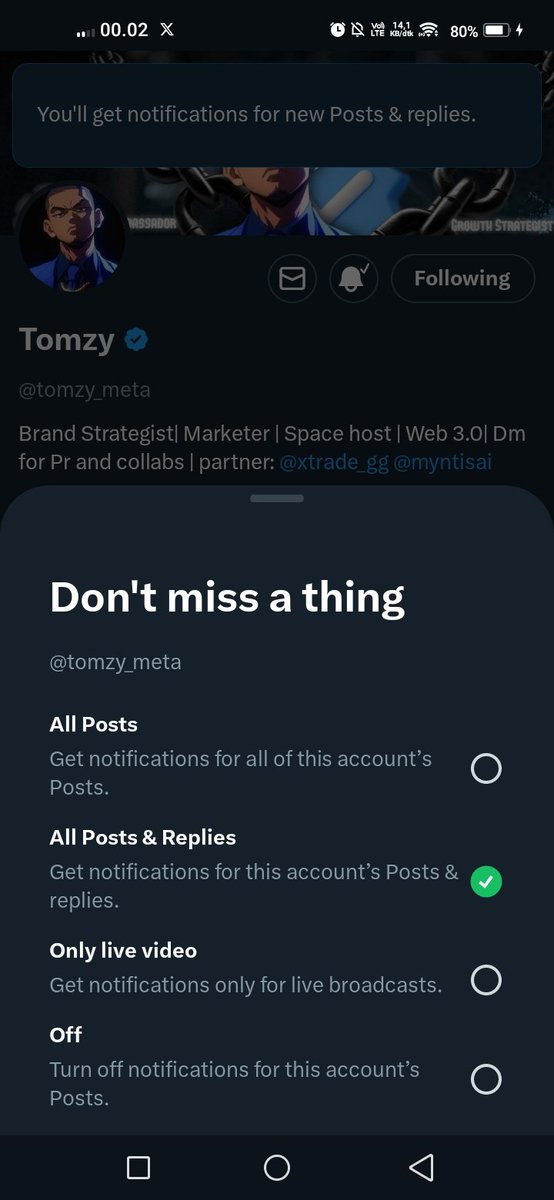Tap the notification bell icon
Screen dimensions: 554x1200
[353, 279]
